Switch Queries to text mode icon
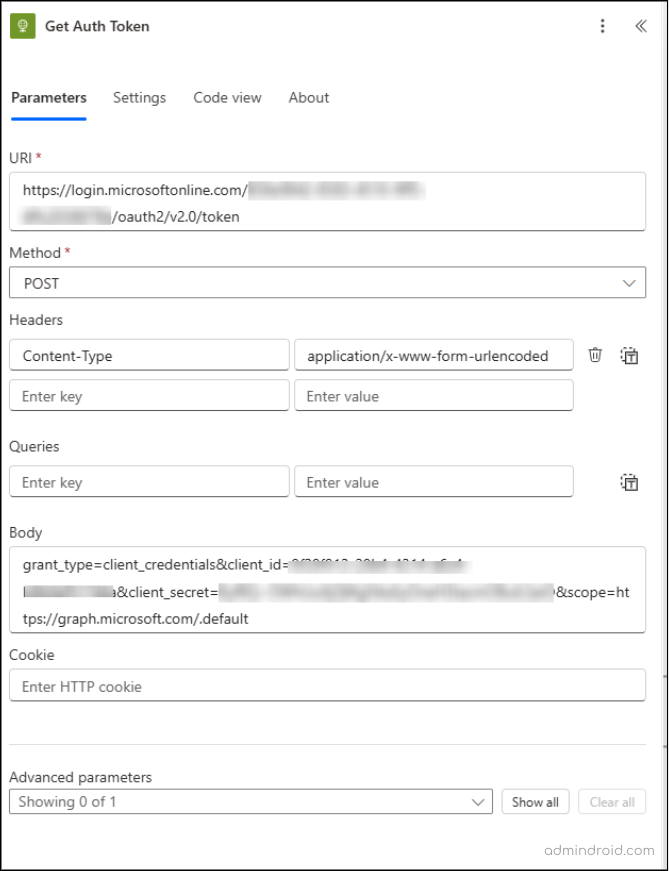Screen dimensions: 669x871 click(629, 482)
